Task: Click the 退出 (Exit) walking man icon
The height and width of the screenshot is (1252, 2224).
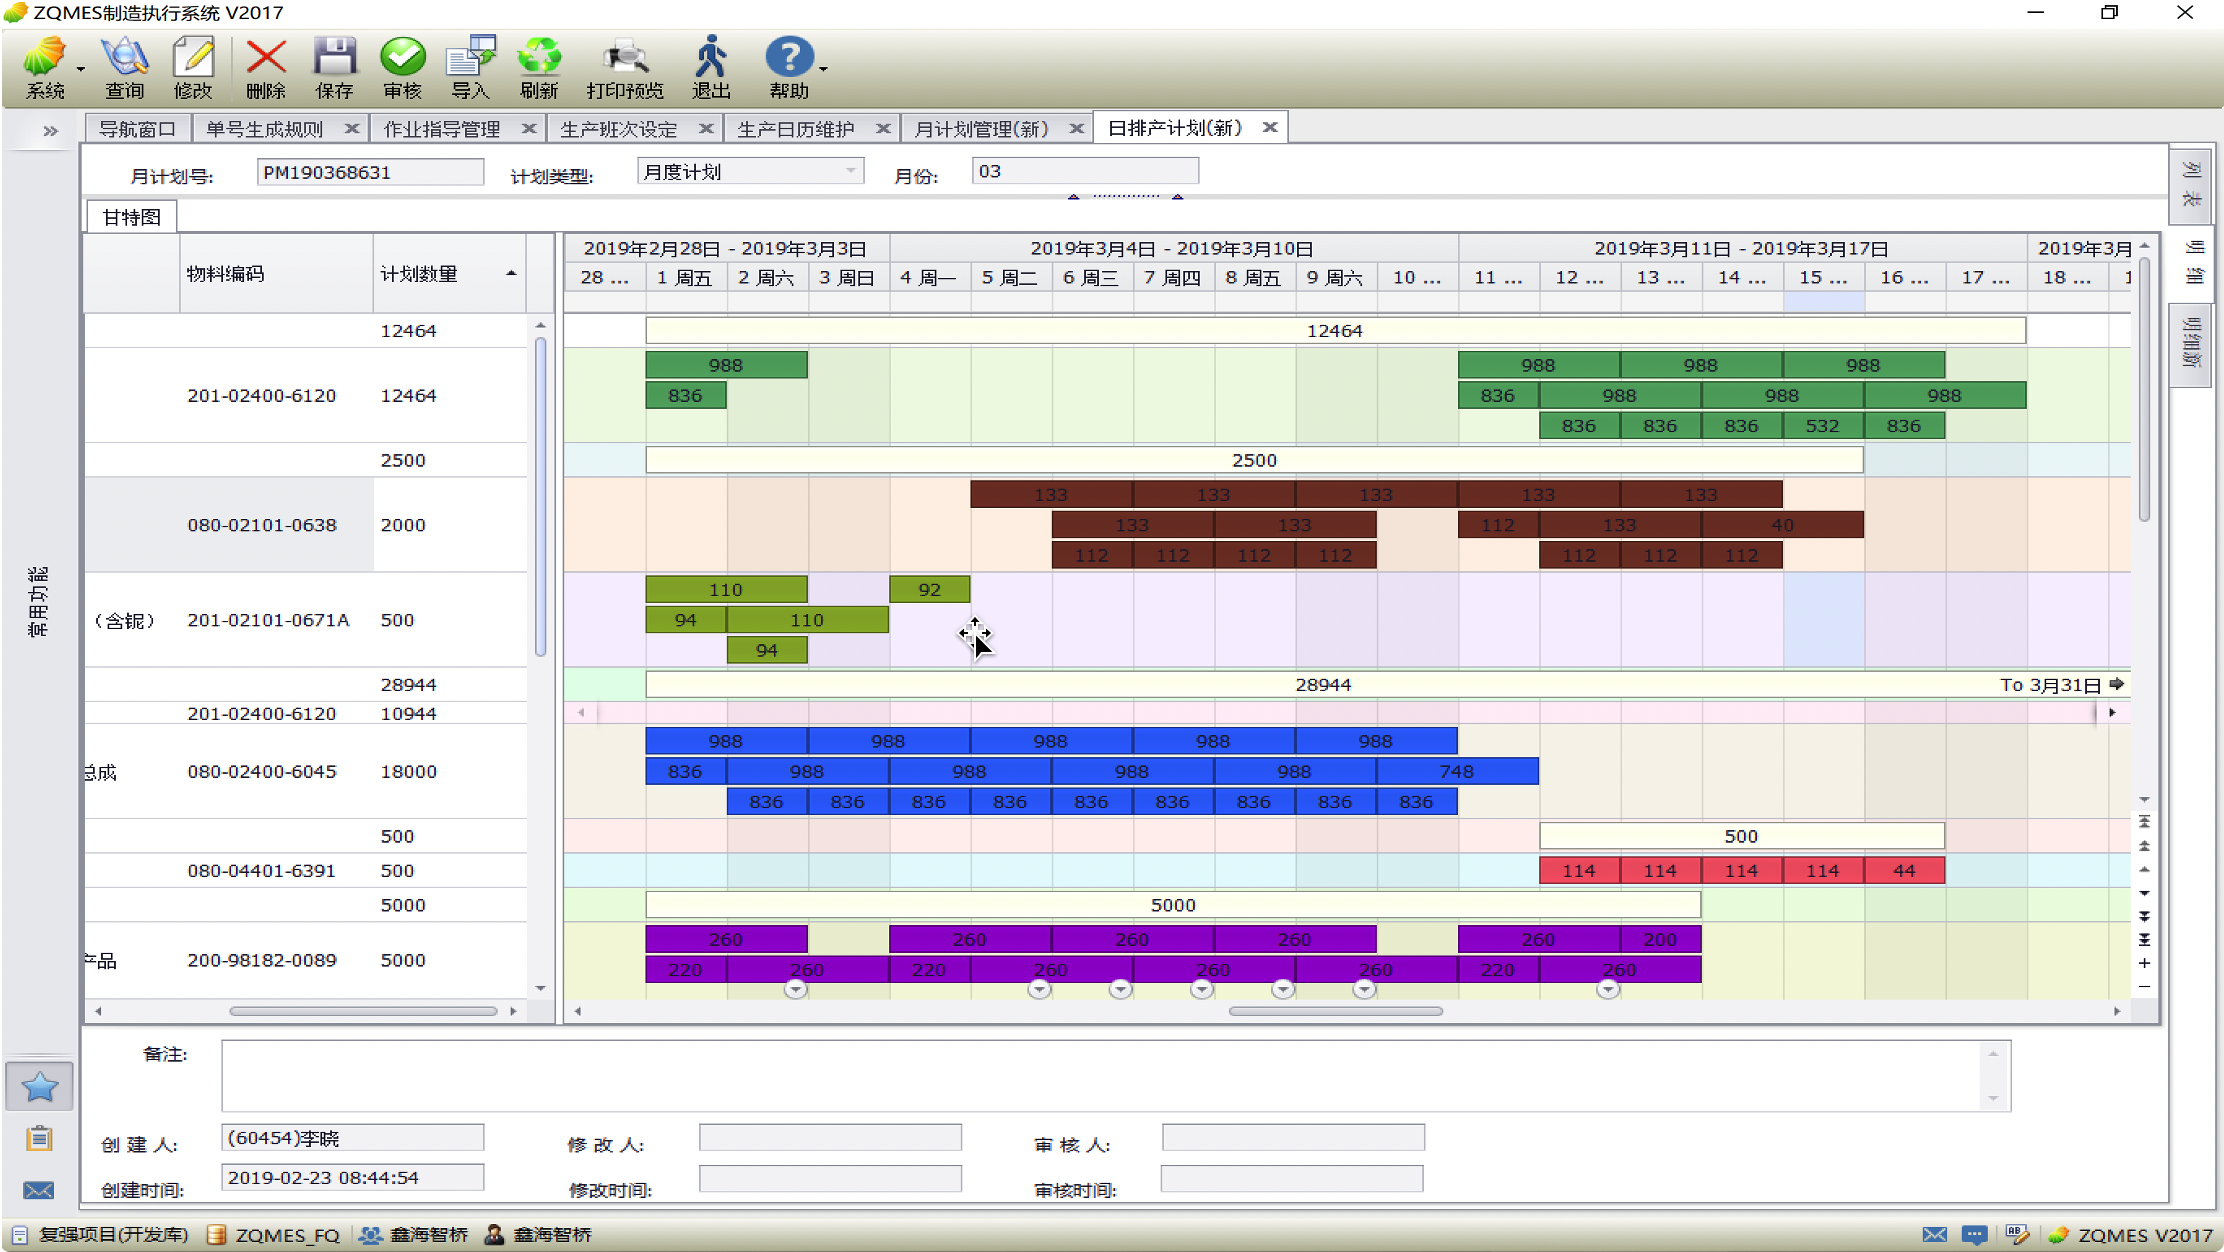Action: [711, 67]
